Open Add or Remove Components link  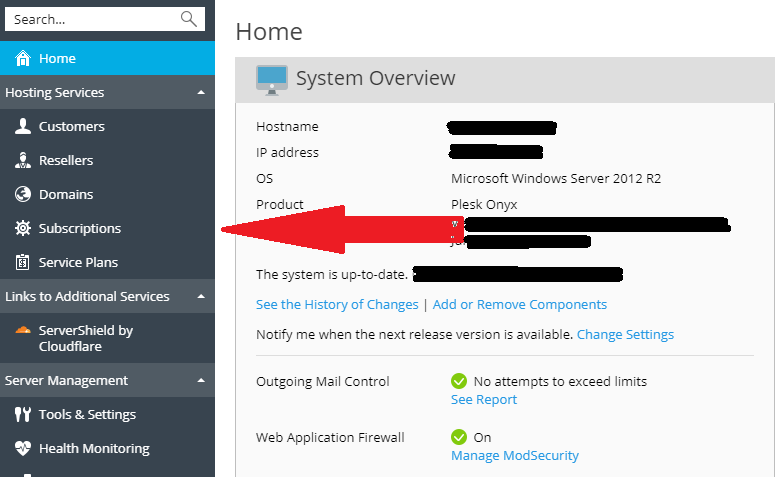click(520, 304)
